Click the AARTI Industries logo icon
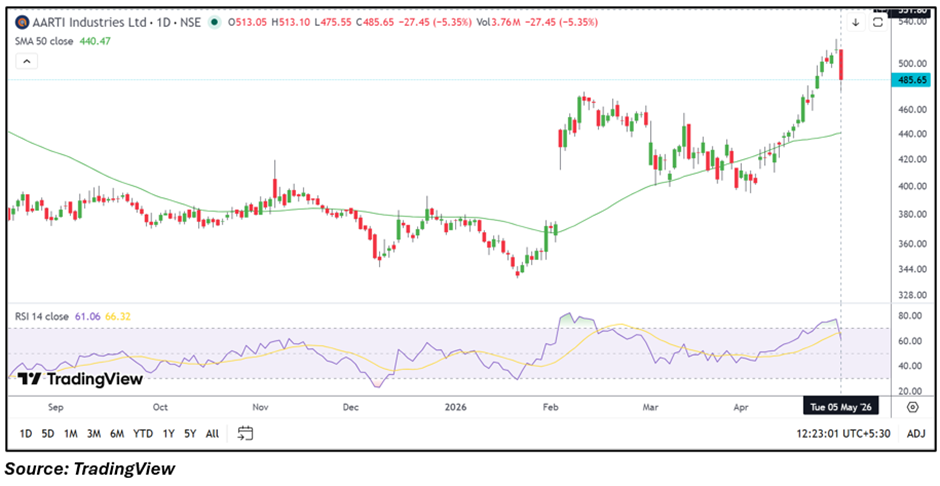The height and width of the screenshot is (486, 940). click(x=22, y=23)
